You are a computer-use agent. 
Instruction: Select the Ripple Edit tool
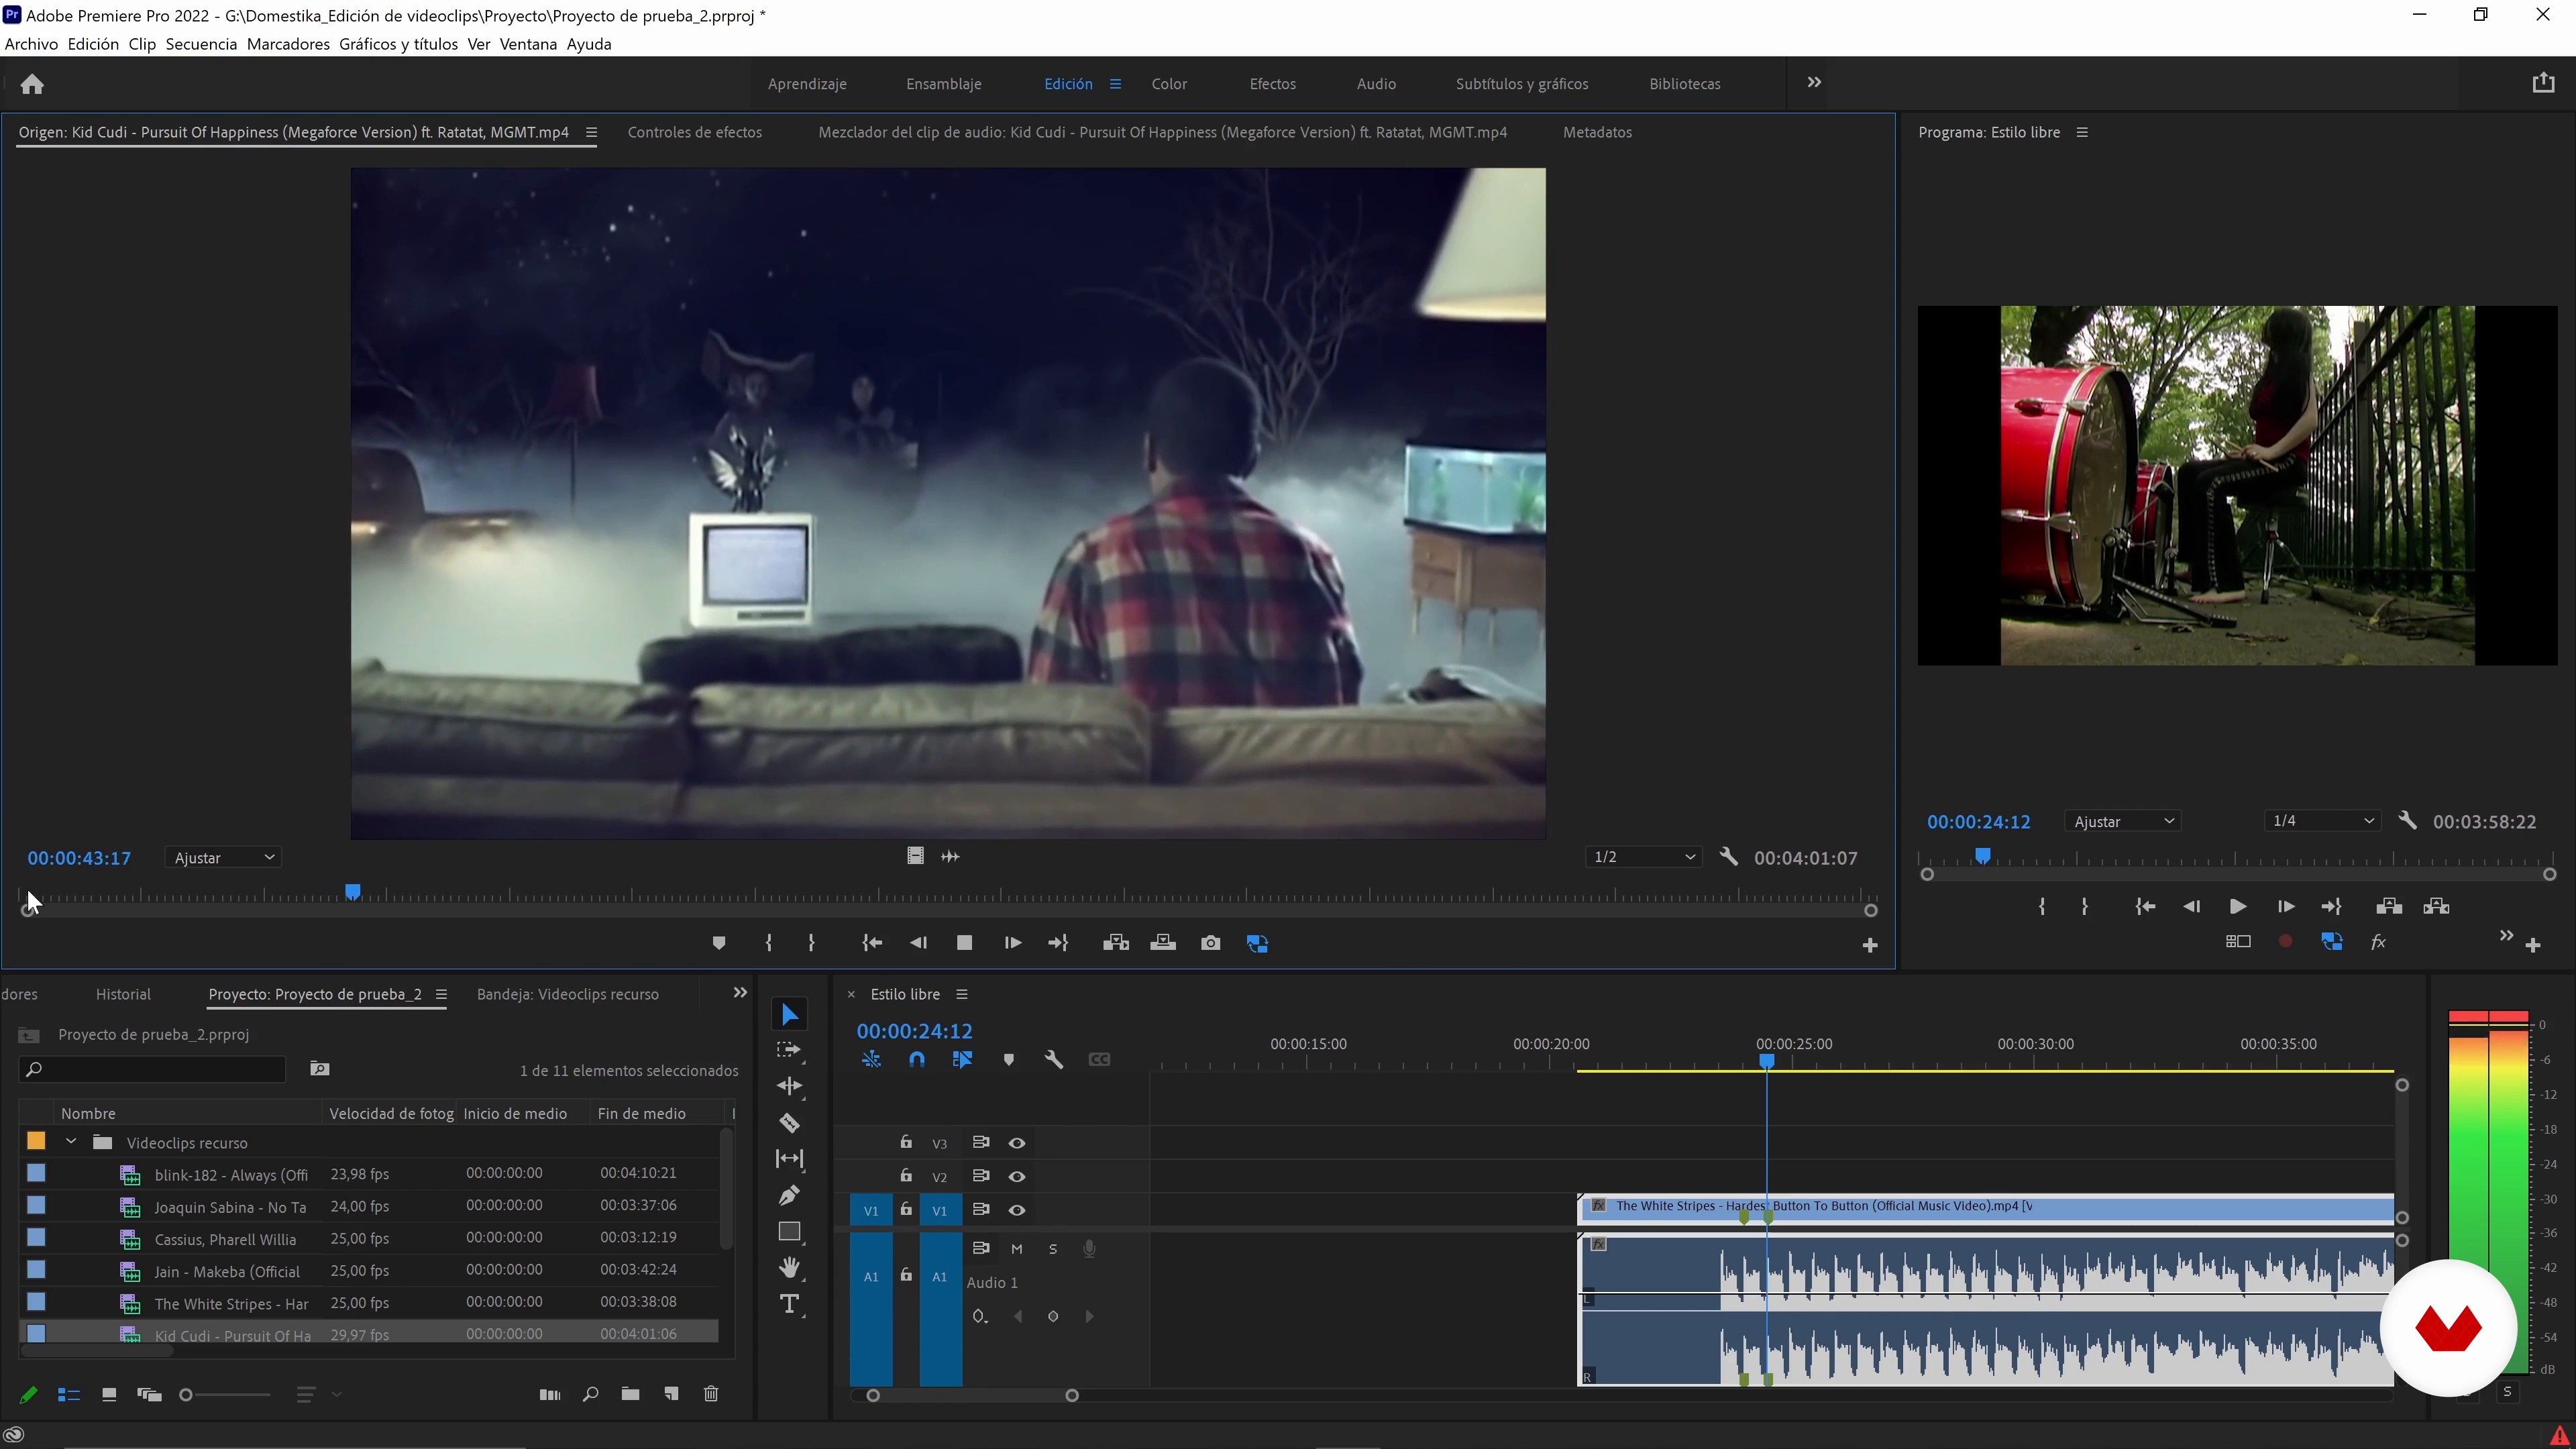pos(789,1086)
